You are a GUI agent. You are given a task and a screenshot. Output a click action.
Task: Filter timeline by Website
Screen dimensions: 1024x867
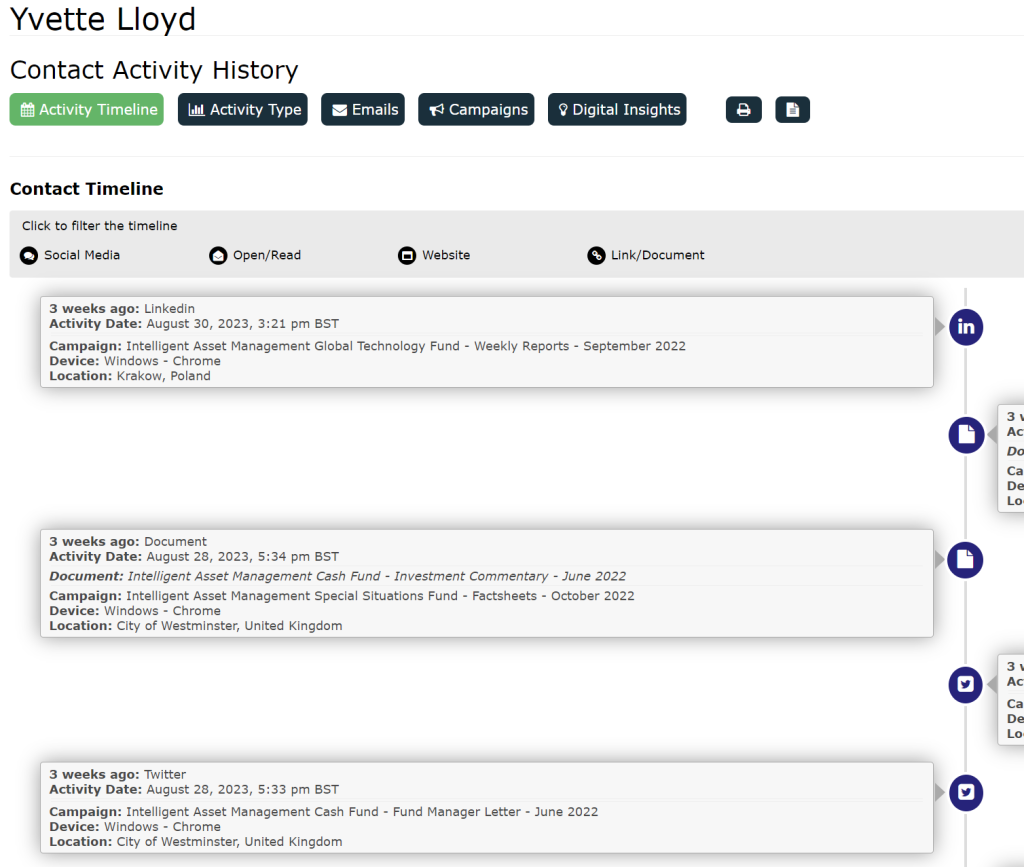tap(445, 255)
